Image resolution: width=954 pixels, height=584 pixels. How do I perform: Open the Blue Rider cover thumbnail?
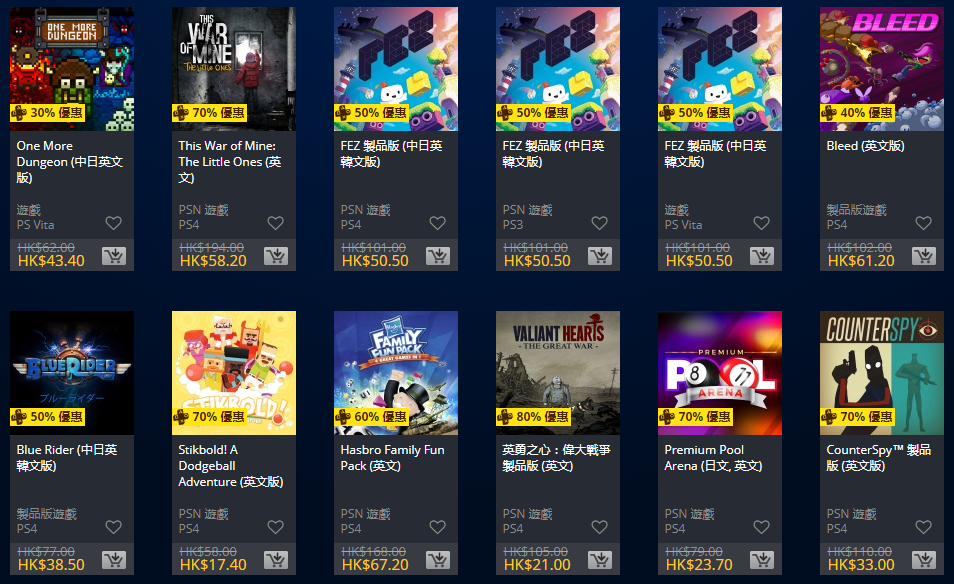point(72,373)
